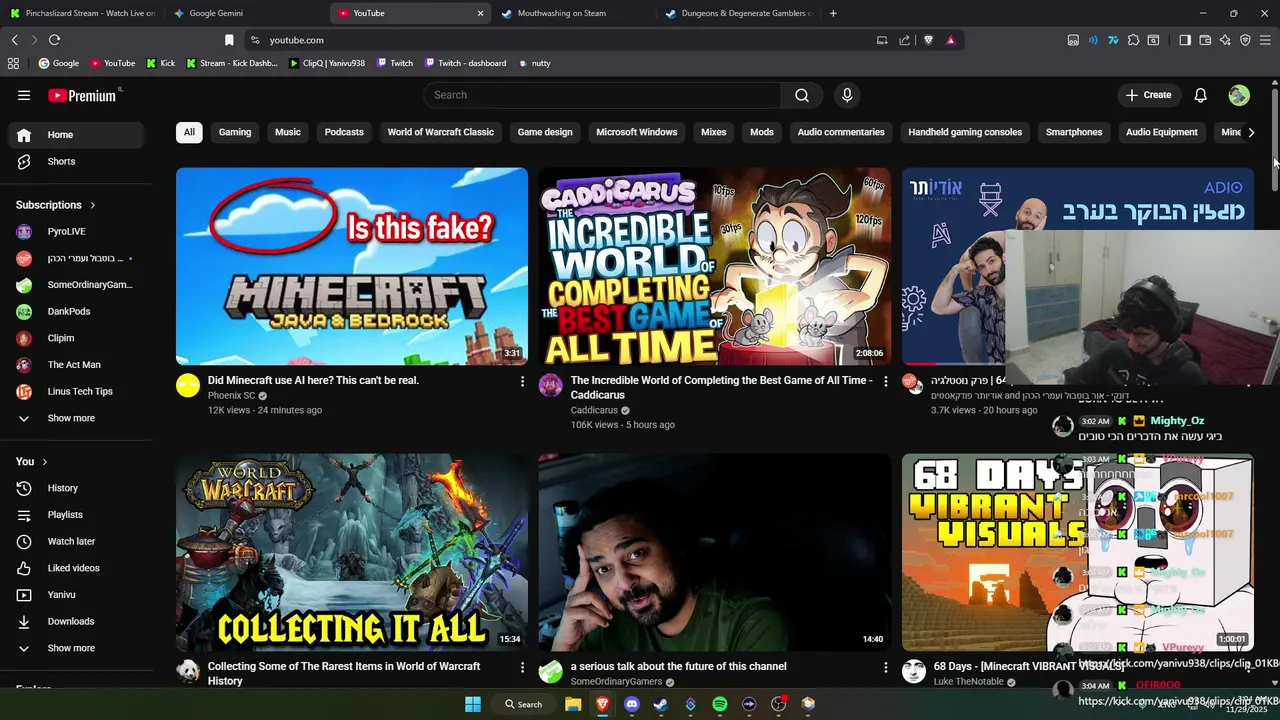The width and height of the screenshot is (1280, 720).
Task: Open options for the serious talk video
Action: tap(885, 667)
